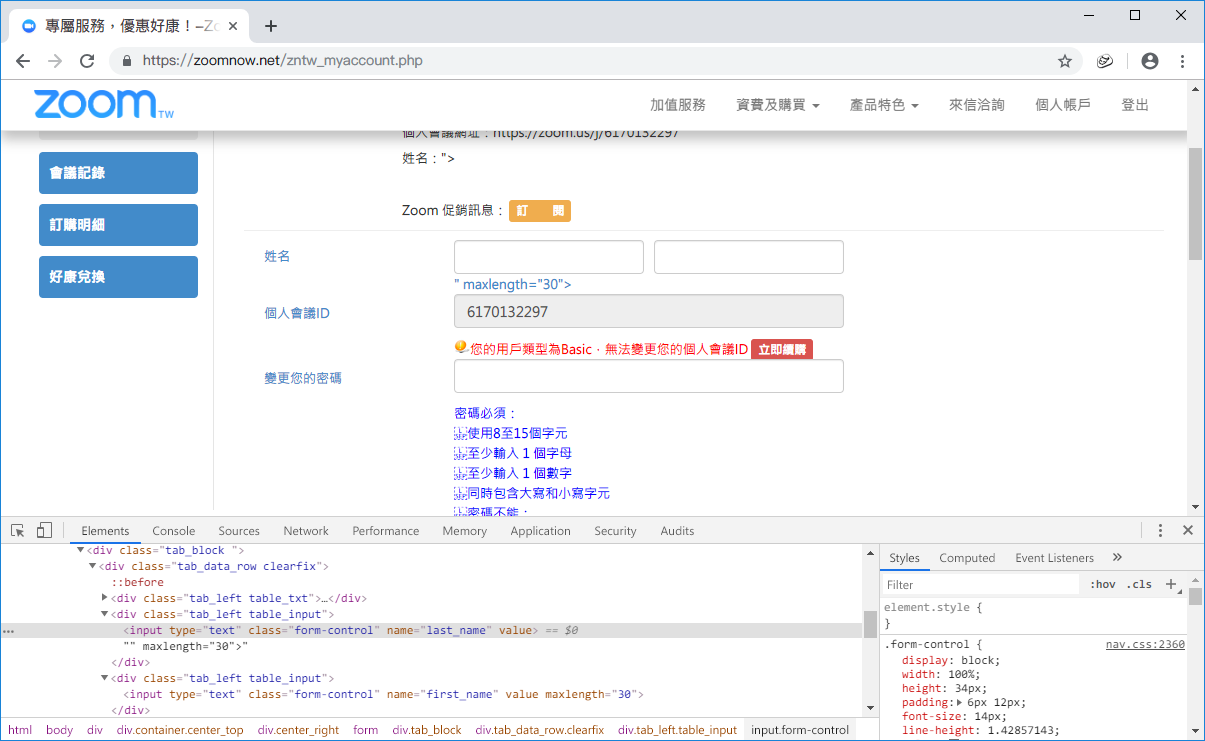Image resolution: width=1205 pixels, height=741 pixels.
Task: Reload the current page
Action: point(87,61)
